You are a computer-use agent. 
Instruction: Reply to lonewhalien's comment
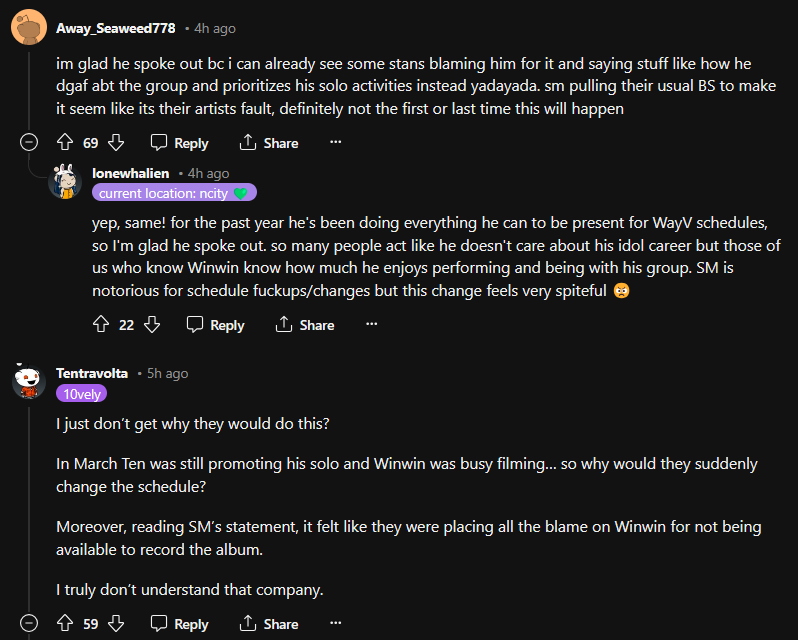click(215, 324)
